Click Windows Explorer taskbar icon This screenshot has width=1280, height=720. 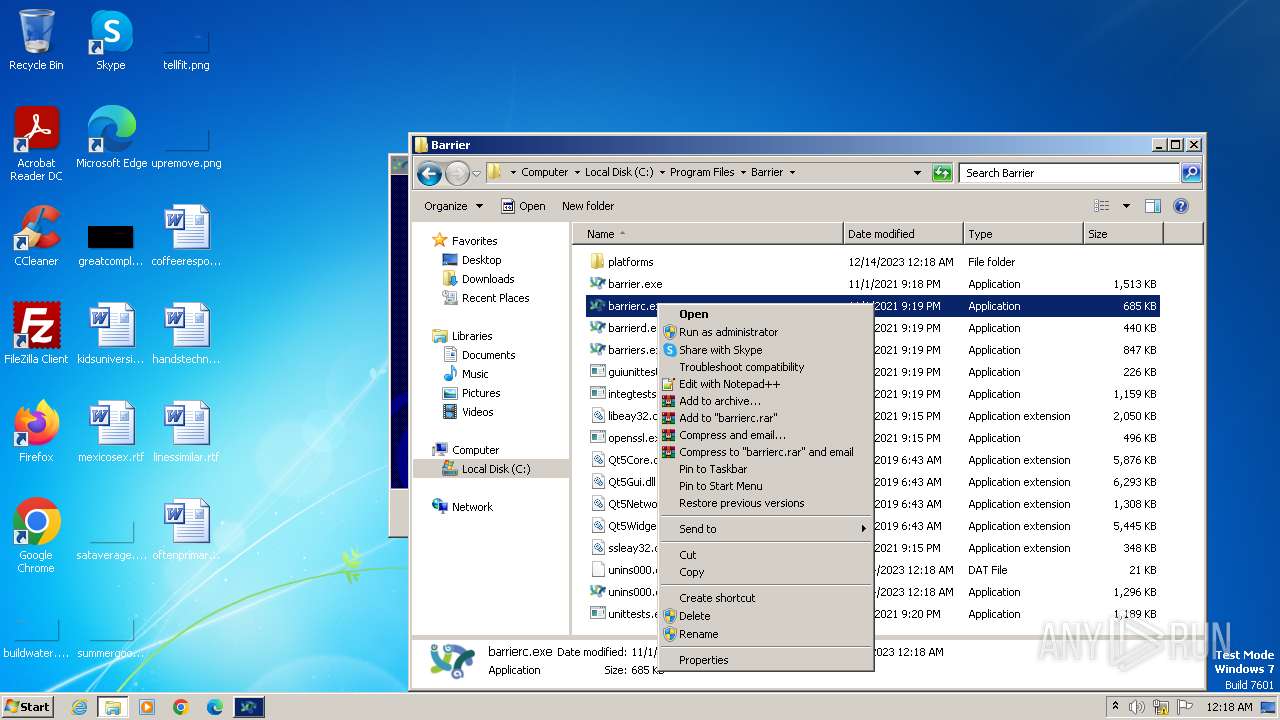pyautogui.click(x=113, y=707)
